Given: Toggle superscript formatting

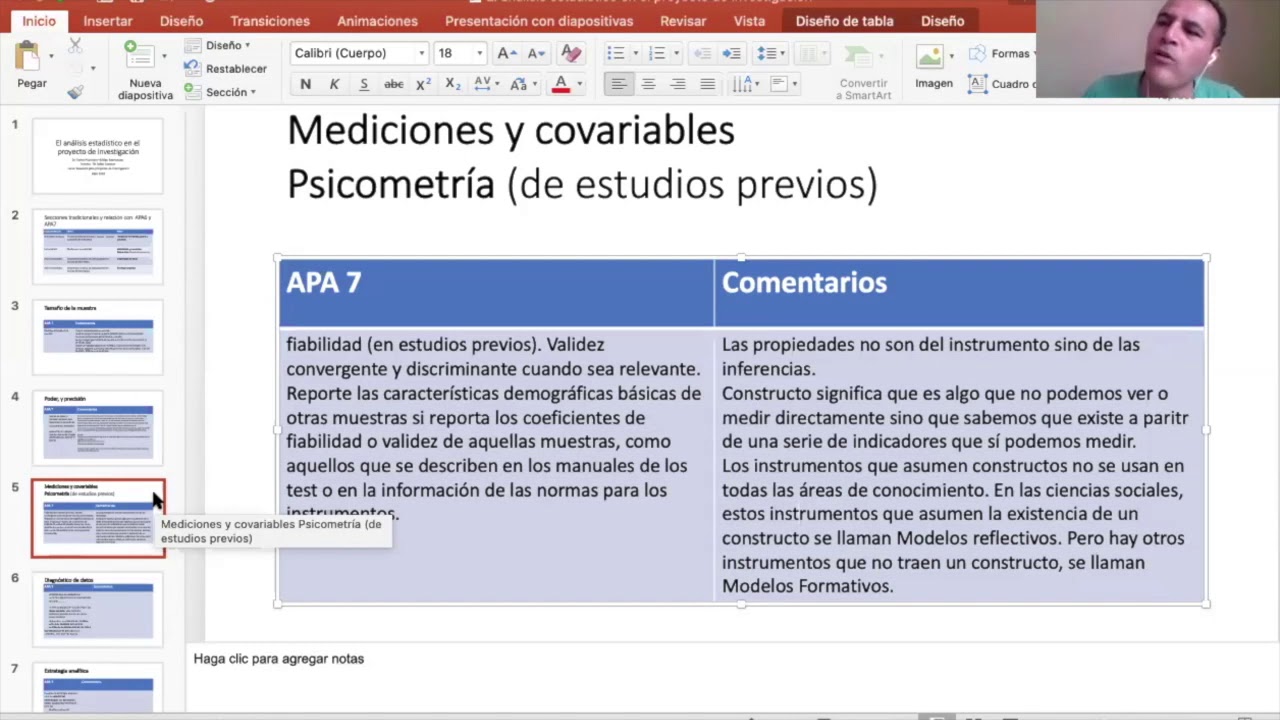Looking at the screenshot, I should click(423, 84).
